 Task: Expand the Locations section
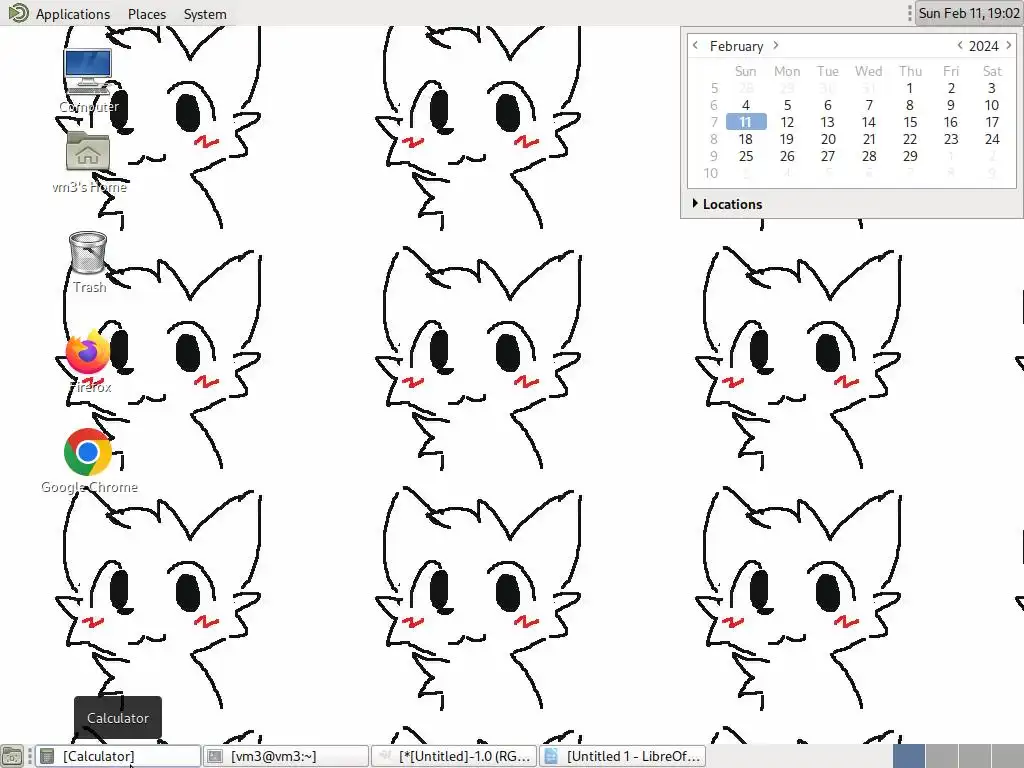(727, 204)
